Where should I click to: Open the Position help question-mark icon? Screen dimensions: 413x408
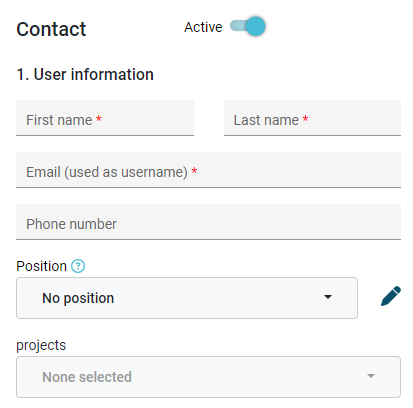point(78,266)
